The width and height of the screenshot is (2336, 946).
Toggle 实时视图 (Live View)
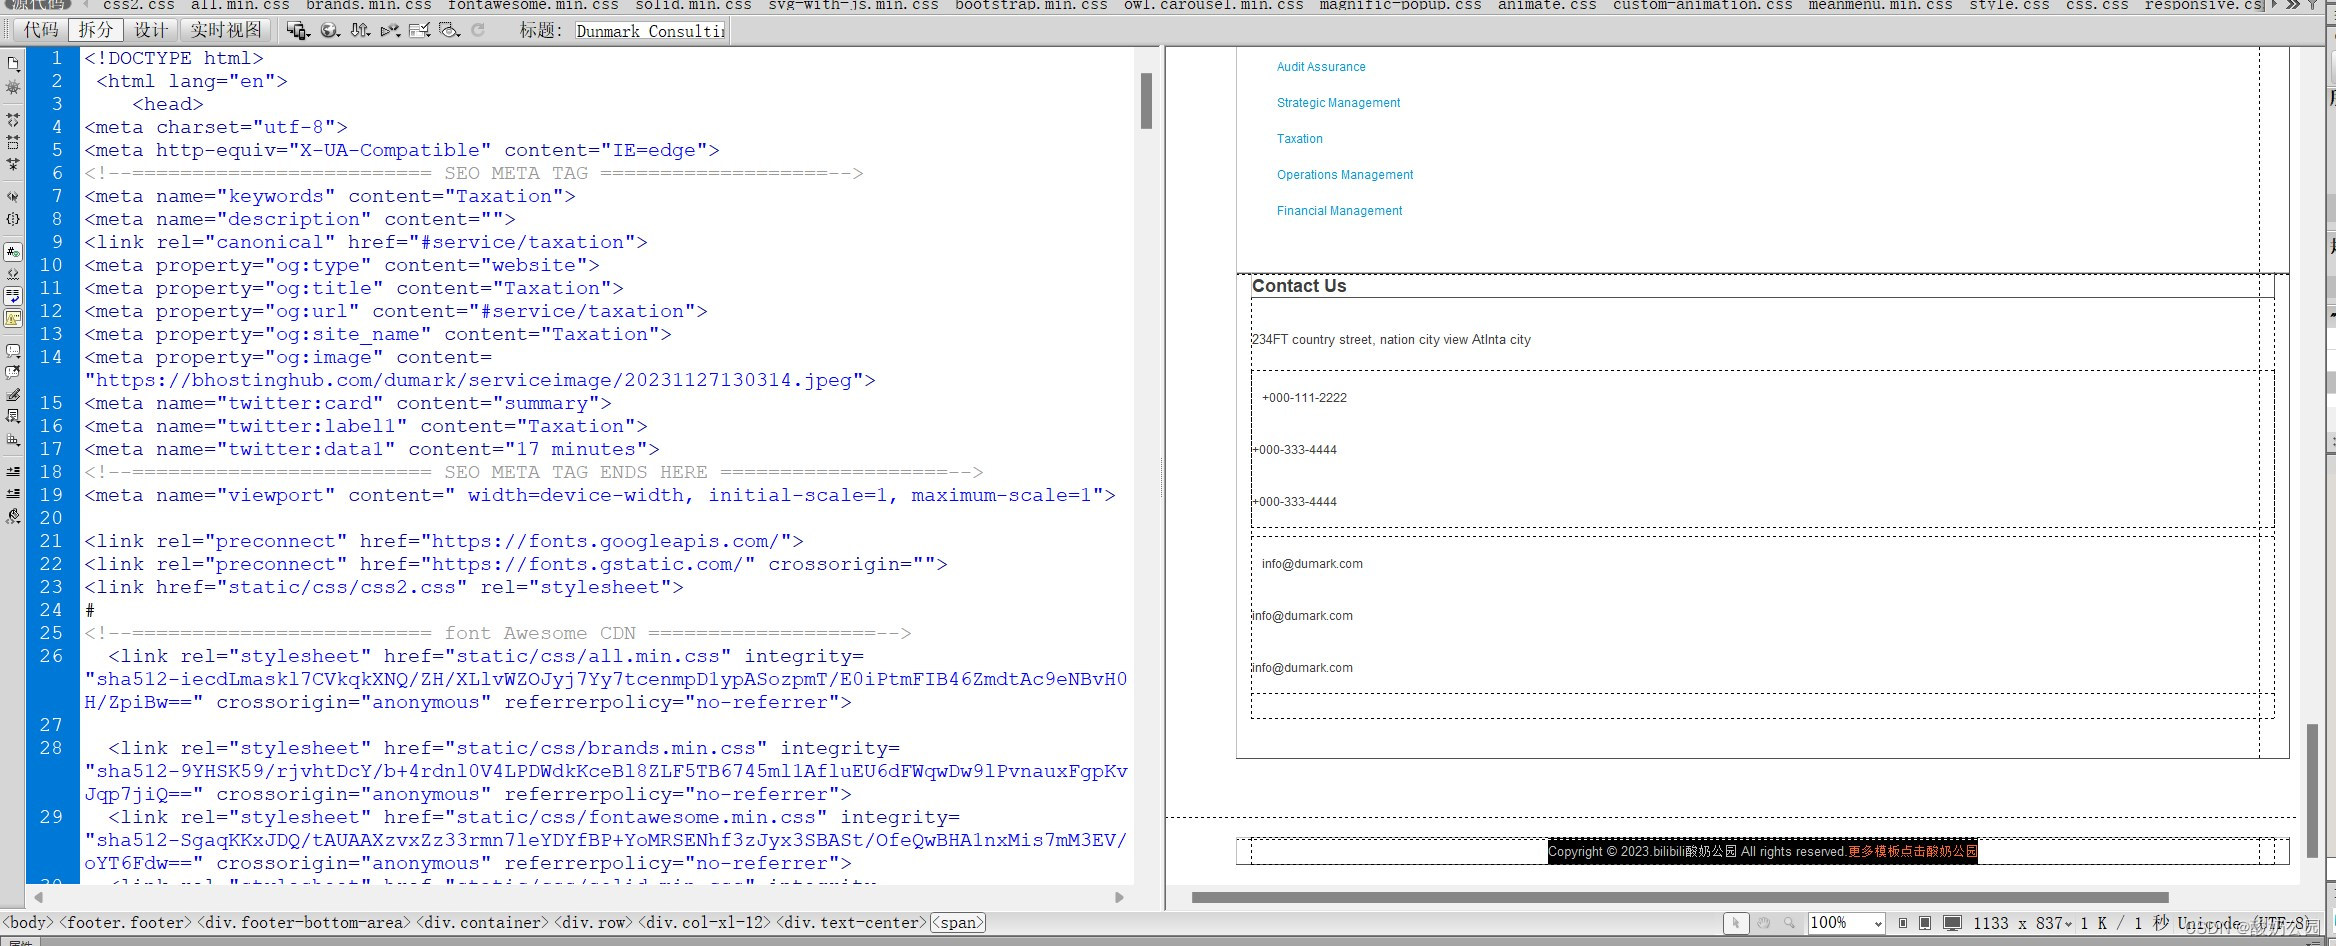(x=226, y=30)
